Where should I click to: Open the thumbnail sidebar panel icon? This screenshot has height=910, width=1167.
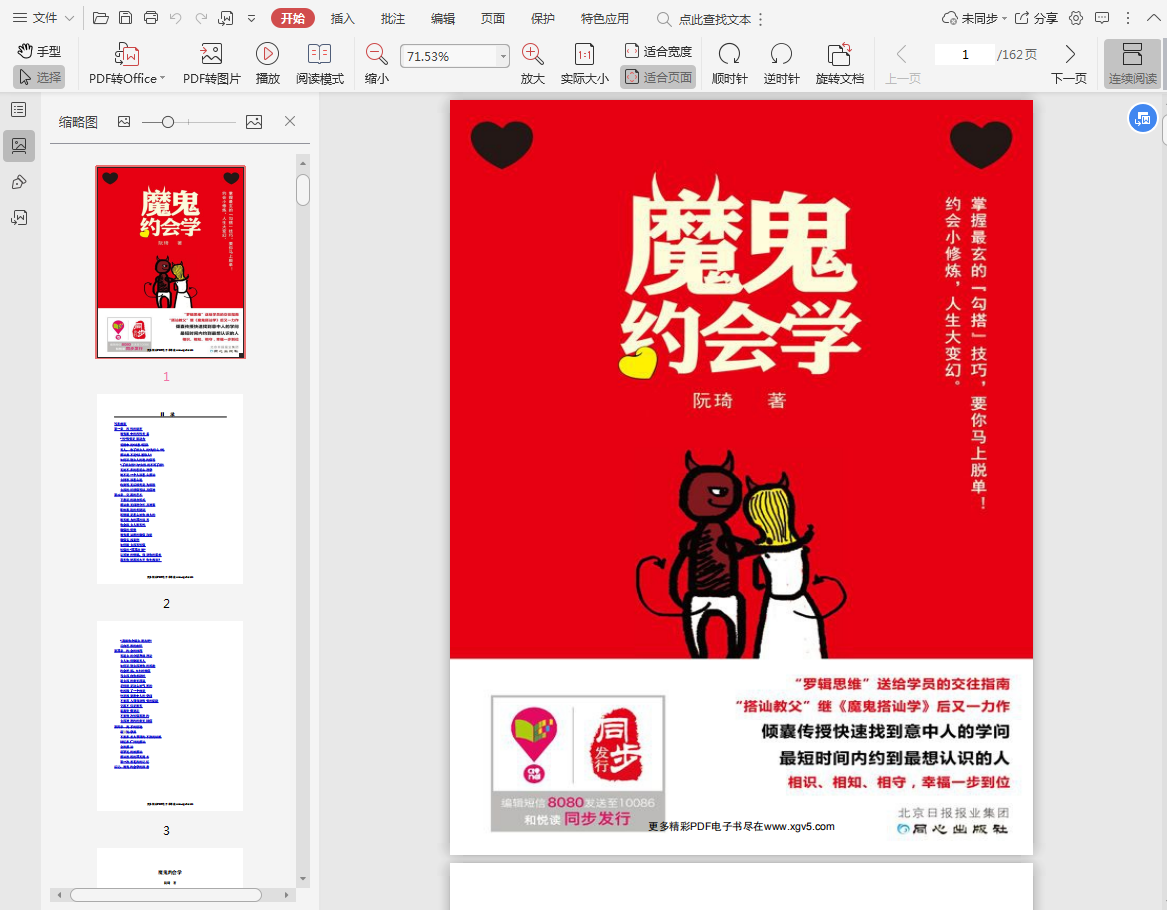click(19, 146)
